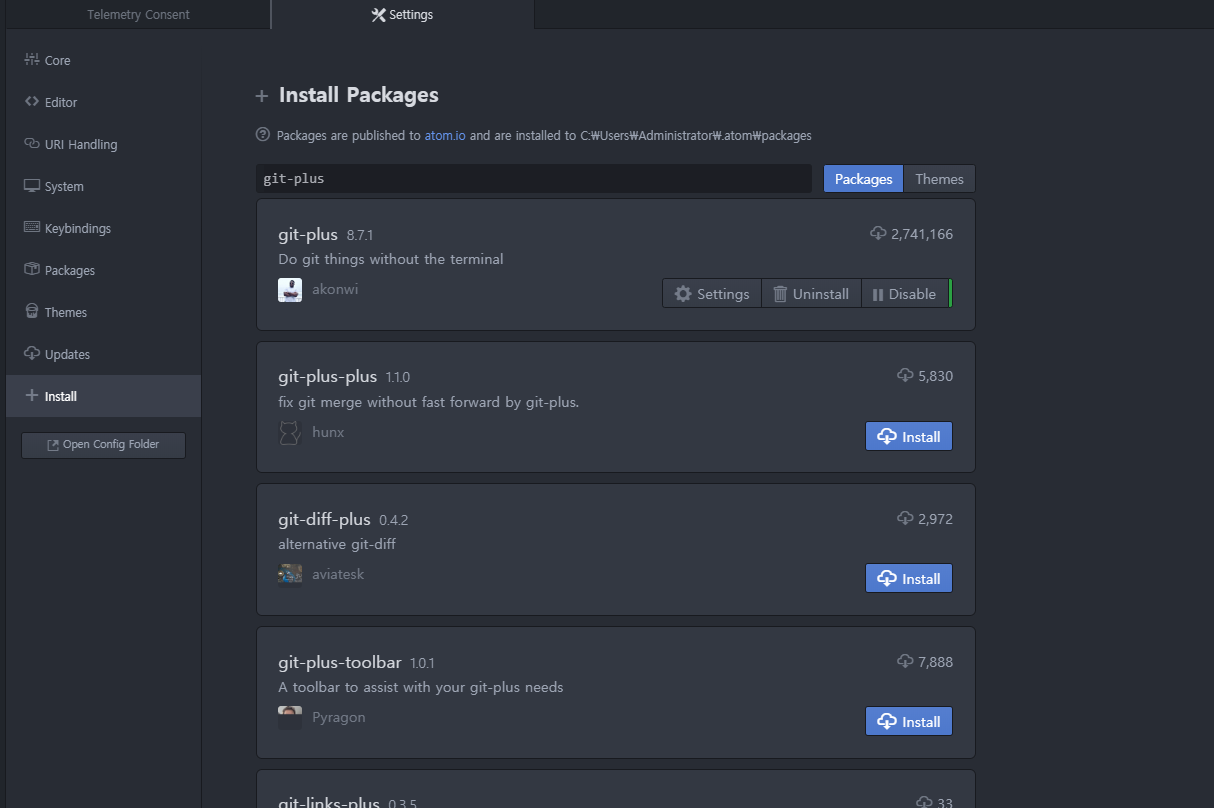Switch search filter to Themes
The image size is (1214, 808).
939,179
